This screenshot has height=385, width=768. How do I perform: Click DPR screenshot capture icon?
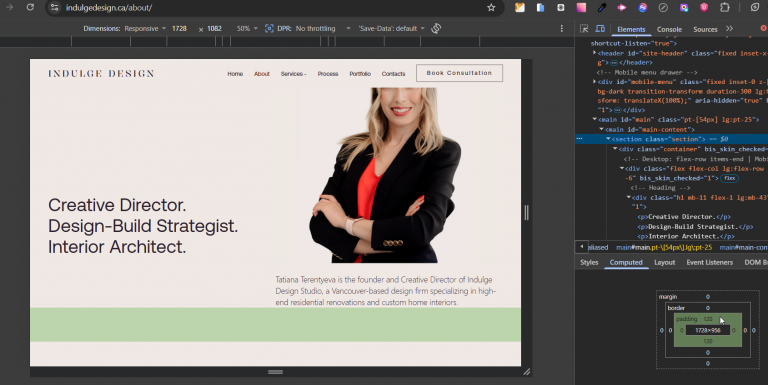[x=269, y=28]
